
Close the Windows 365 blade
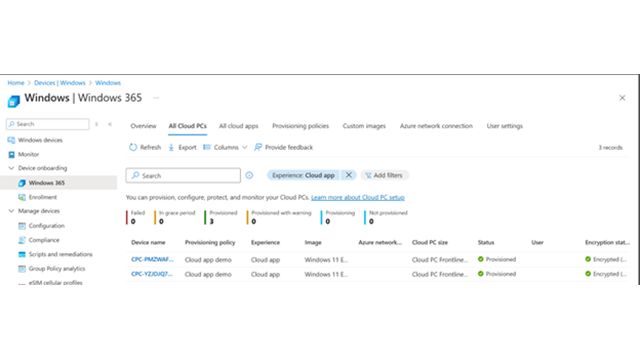pos(622,98)
